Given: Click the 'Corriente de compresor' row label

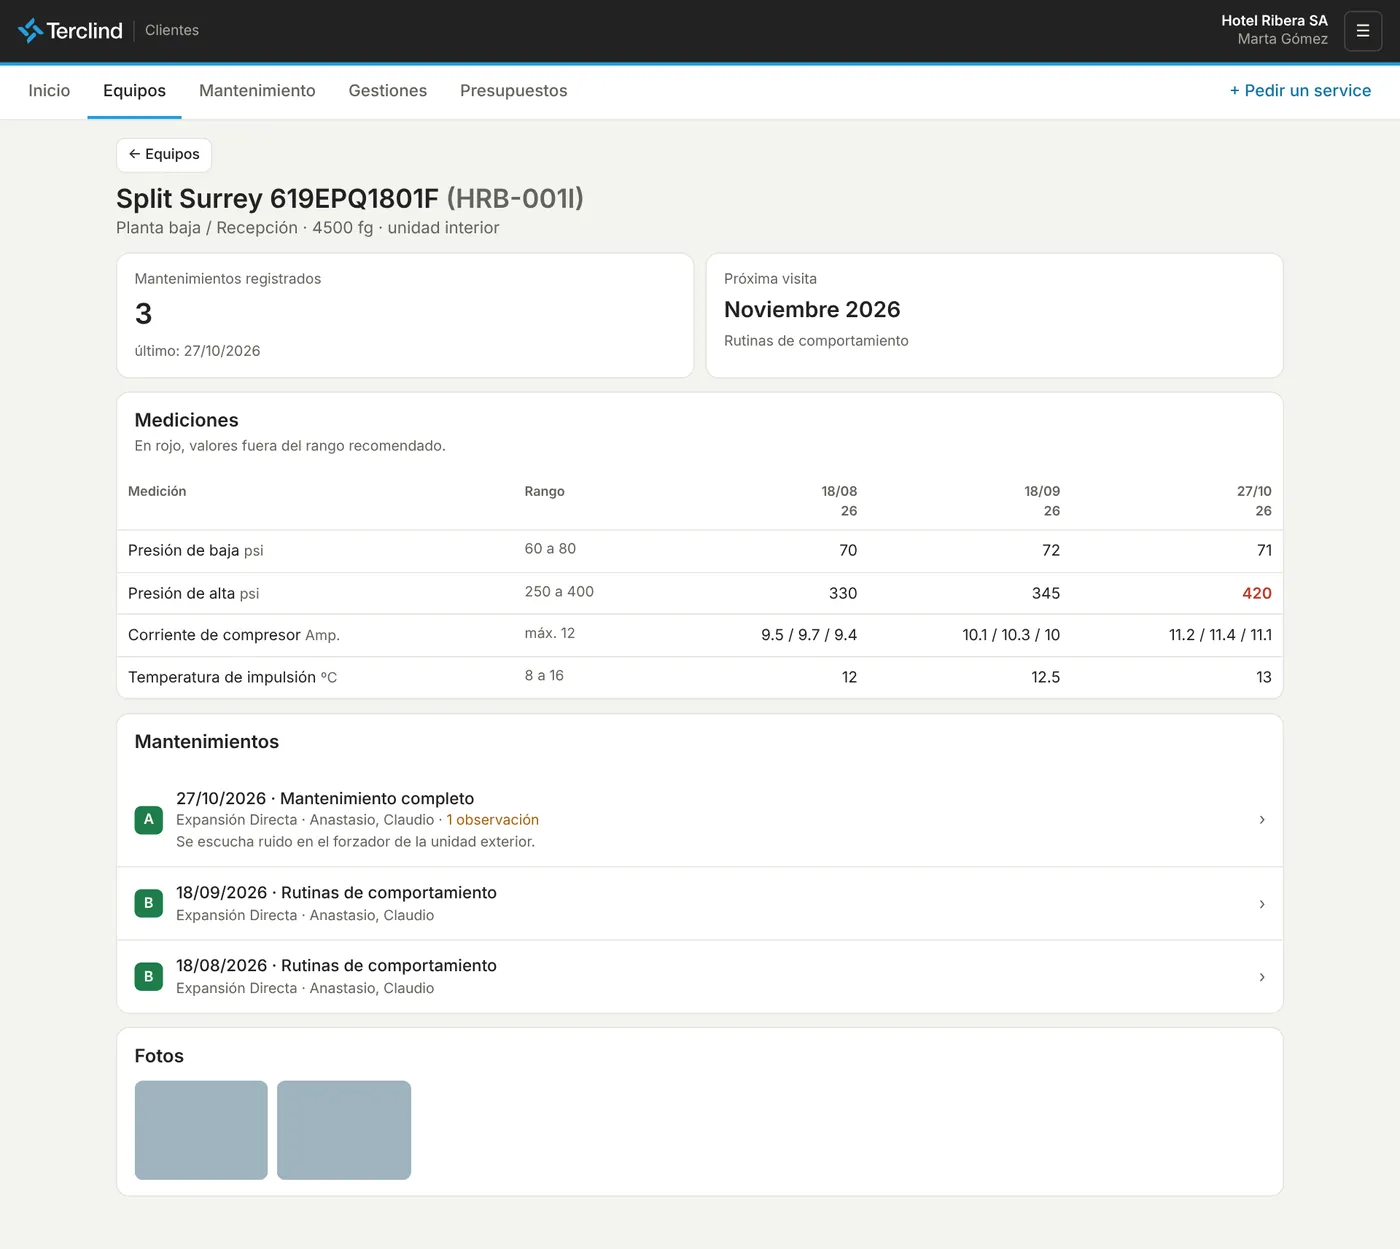Looking at the screenshot, I should (x=214, y=635).
